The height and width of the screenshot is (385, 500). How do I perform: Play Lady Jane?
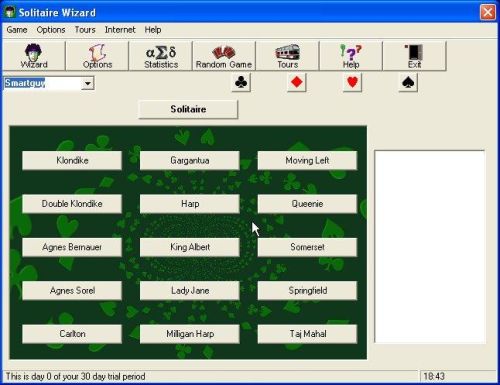pyautogui.click(x=190, y=290)
